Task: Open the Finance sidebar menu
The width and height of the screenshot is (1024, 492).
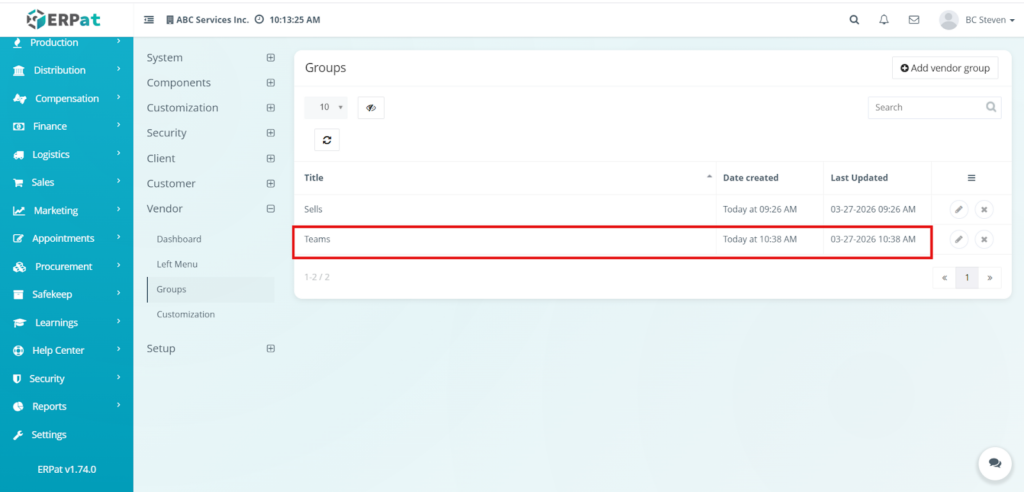Action: pyautogui.click(x=50, y=126)
